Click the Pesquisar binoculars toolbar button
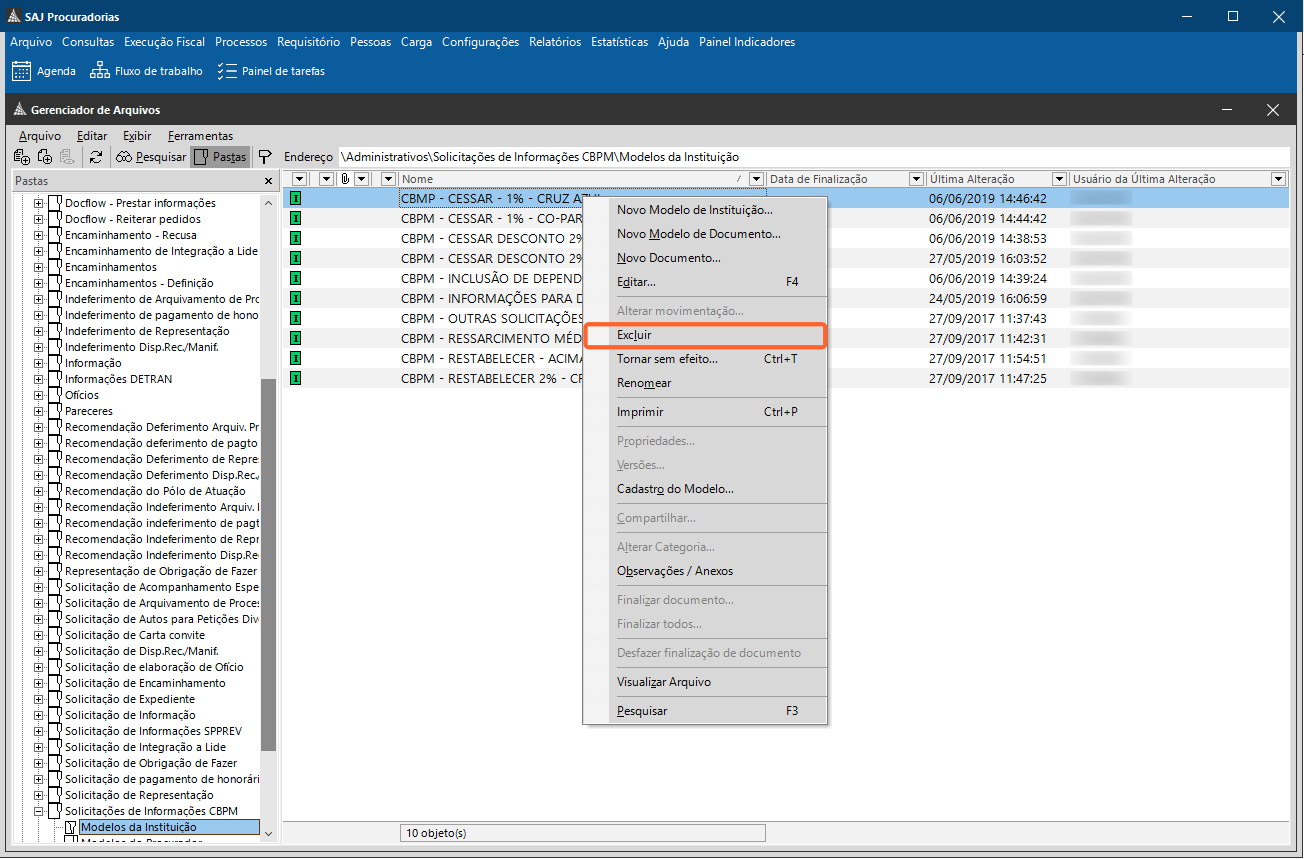Viewport: 1304px width, 859px height. 151,157
